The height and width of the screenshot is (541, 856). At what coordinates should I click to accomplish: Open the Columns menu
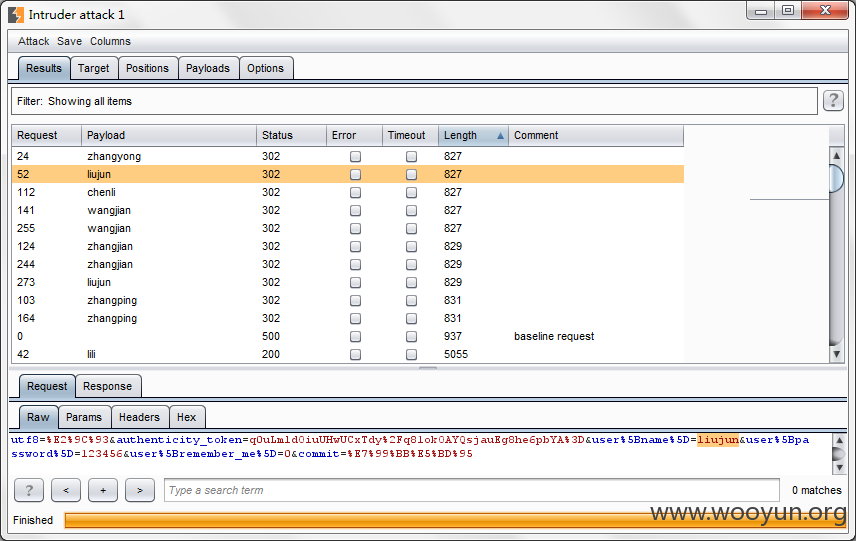point(110,41)
